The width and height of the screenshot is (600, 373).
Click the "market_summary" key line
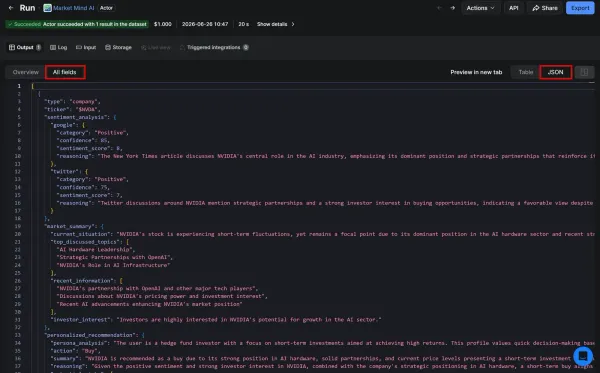[x=74, y=226]
